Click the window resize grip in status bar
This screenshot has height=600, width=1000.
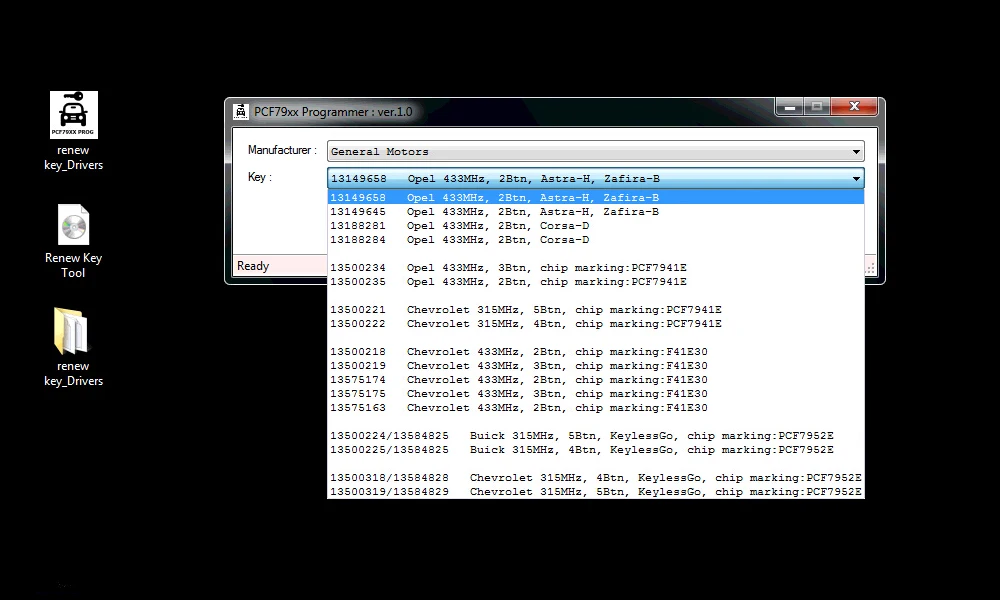point(870,269)
